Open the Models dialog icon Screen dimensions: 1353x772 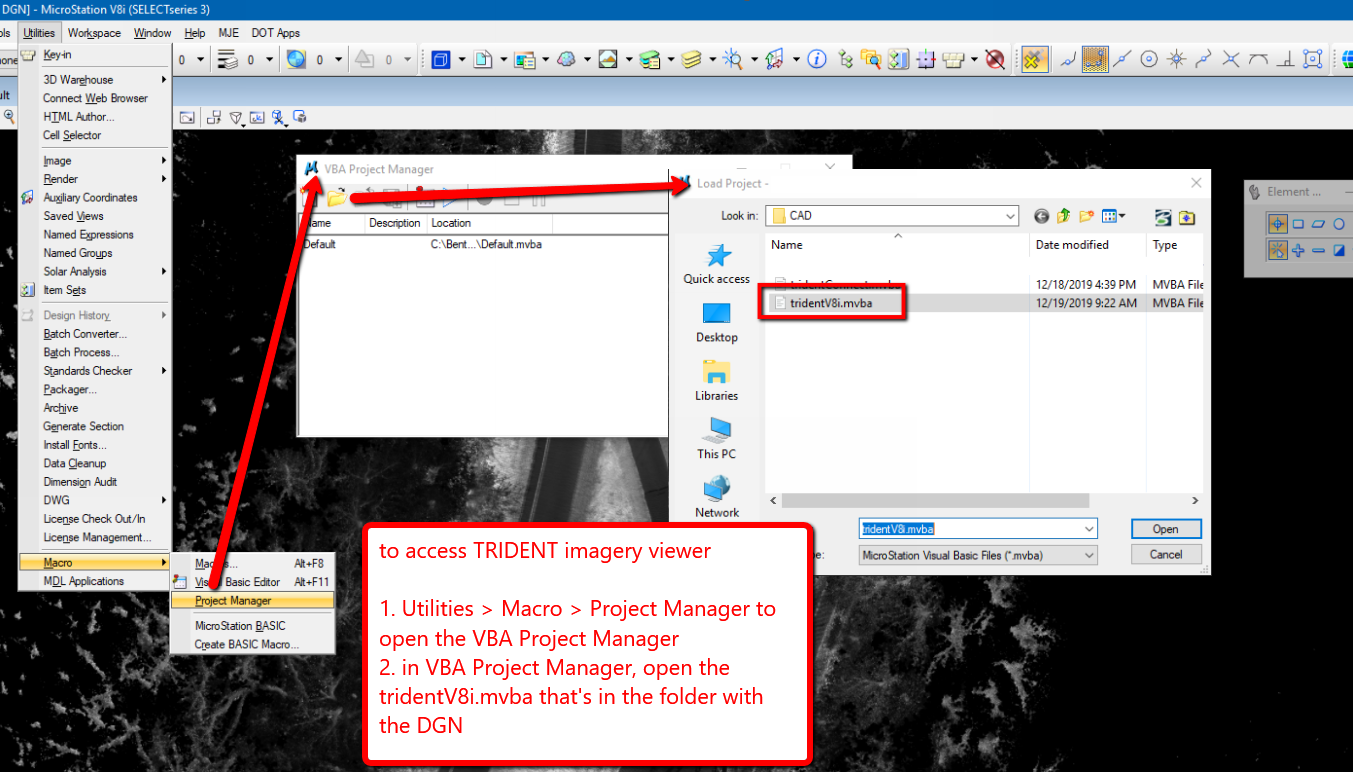tap(442, 60)
